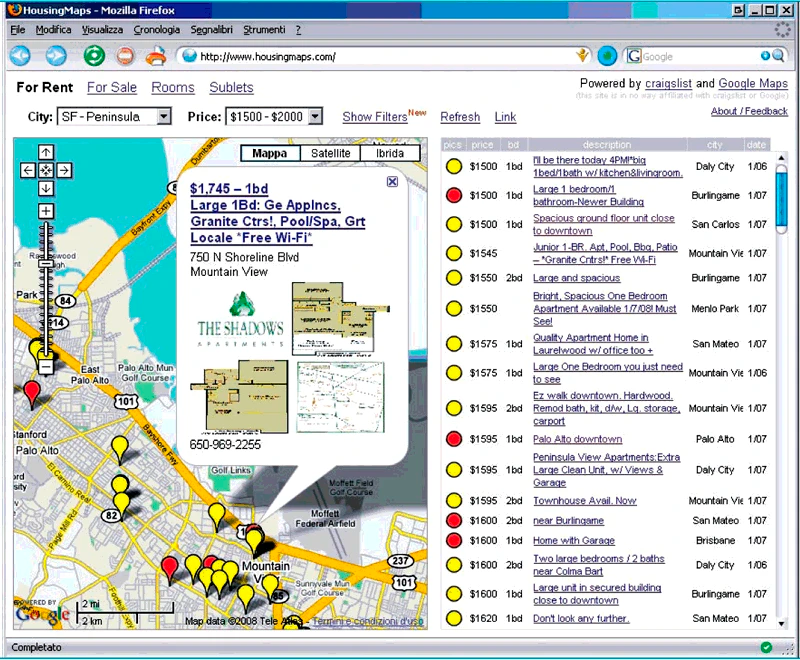Close the listing info popup
This screenshot has height=660, width=800.
pos(392,182)
